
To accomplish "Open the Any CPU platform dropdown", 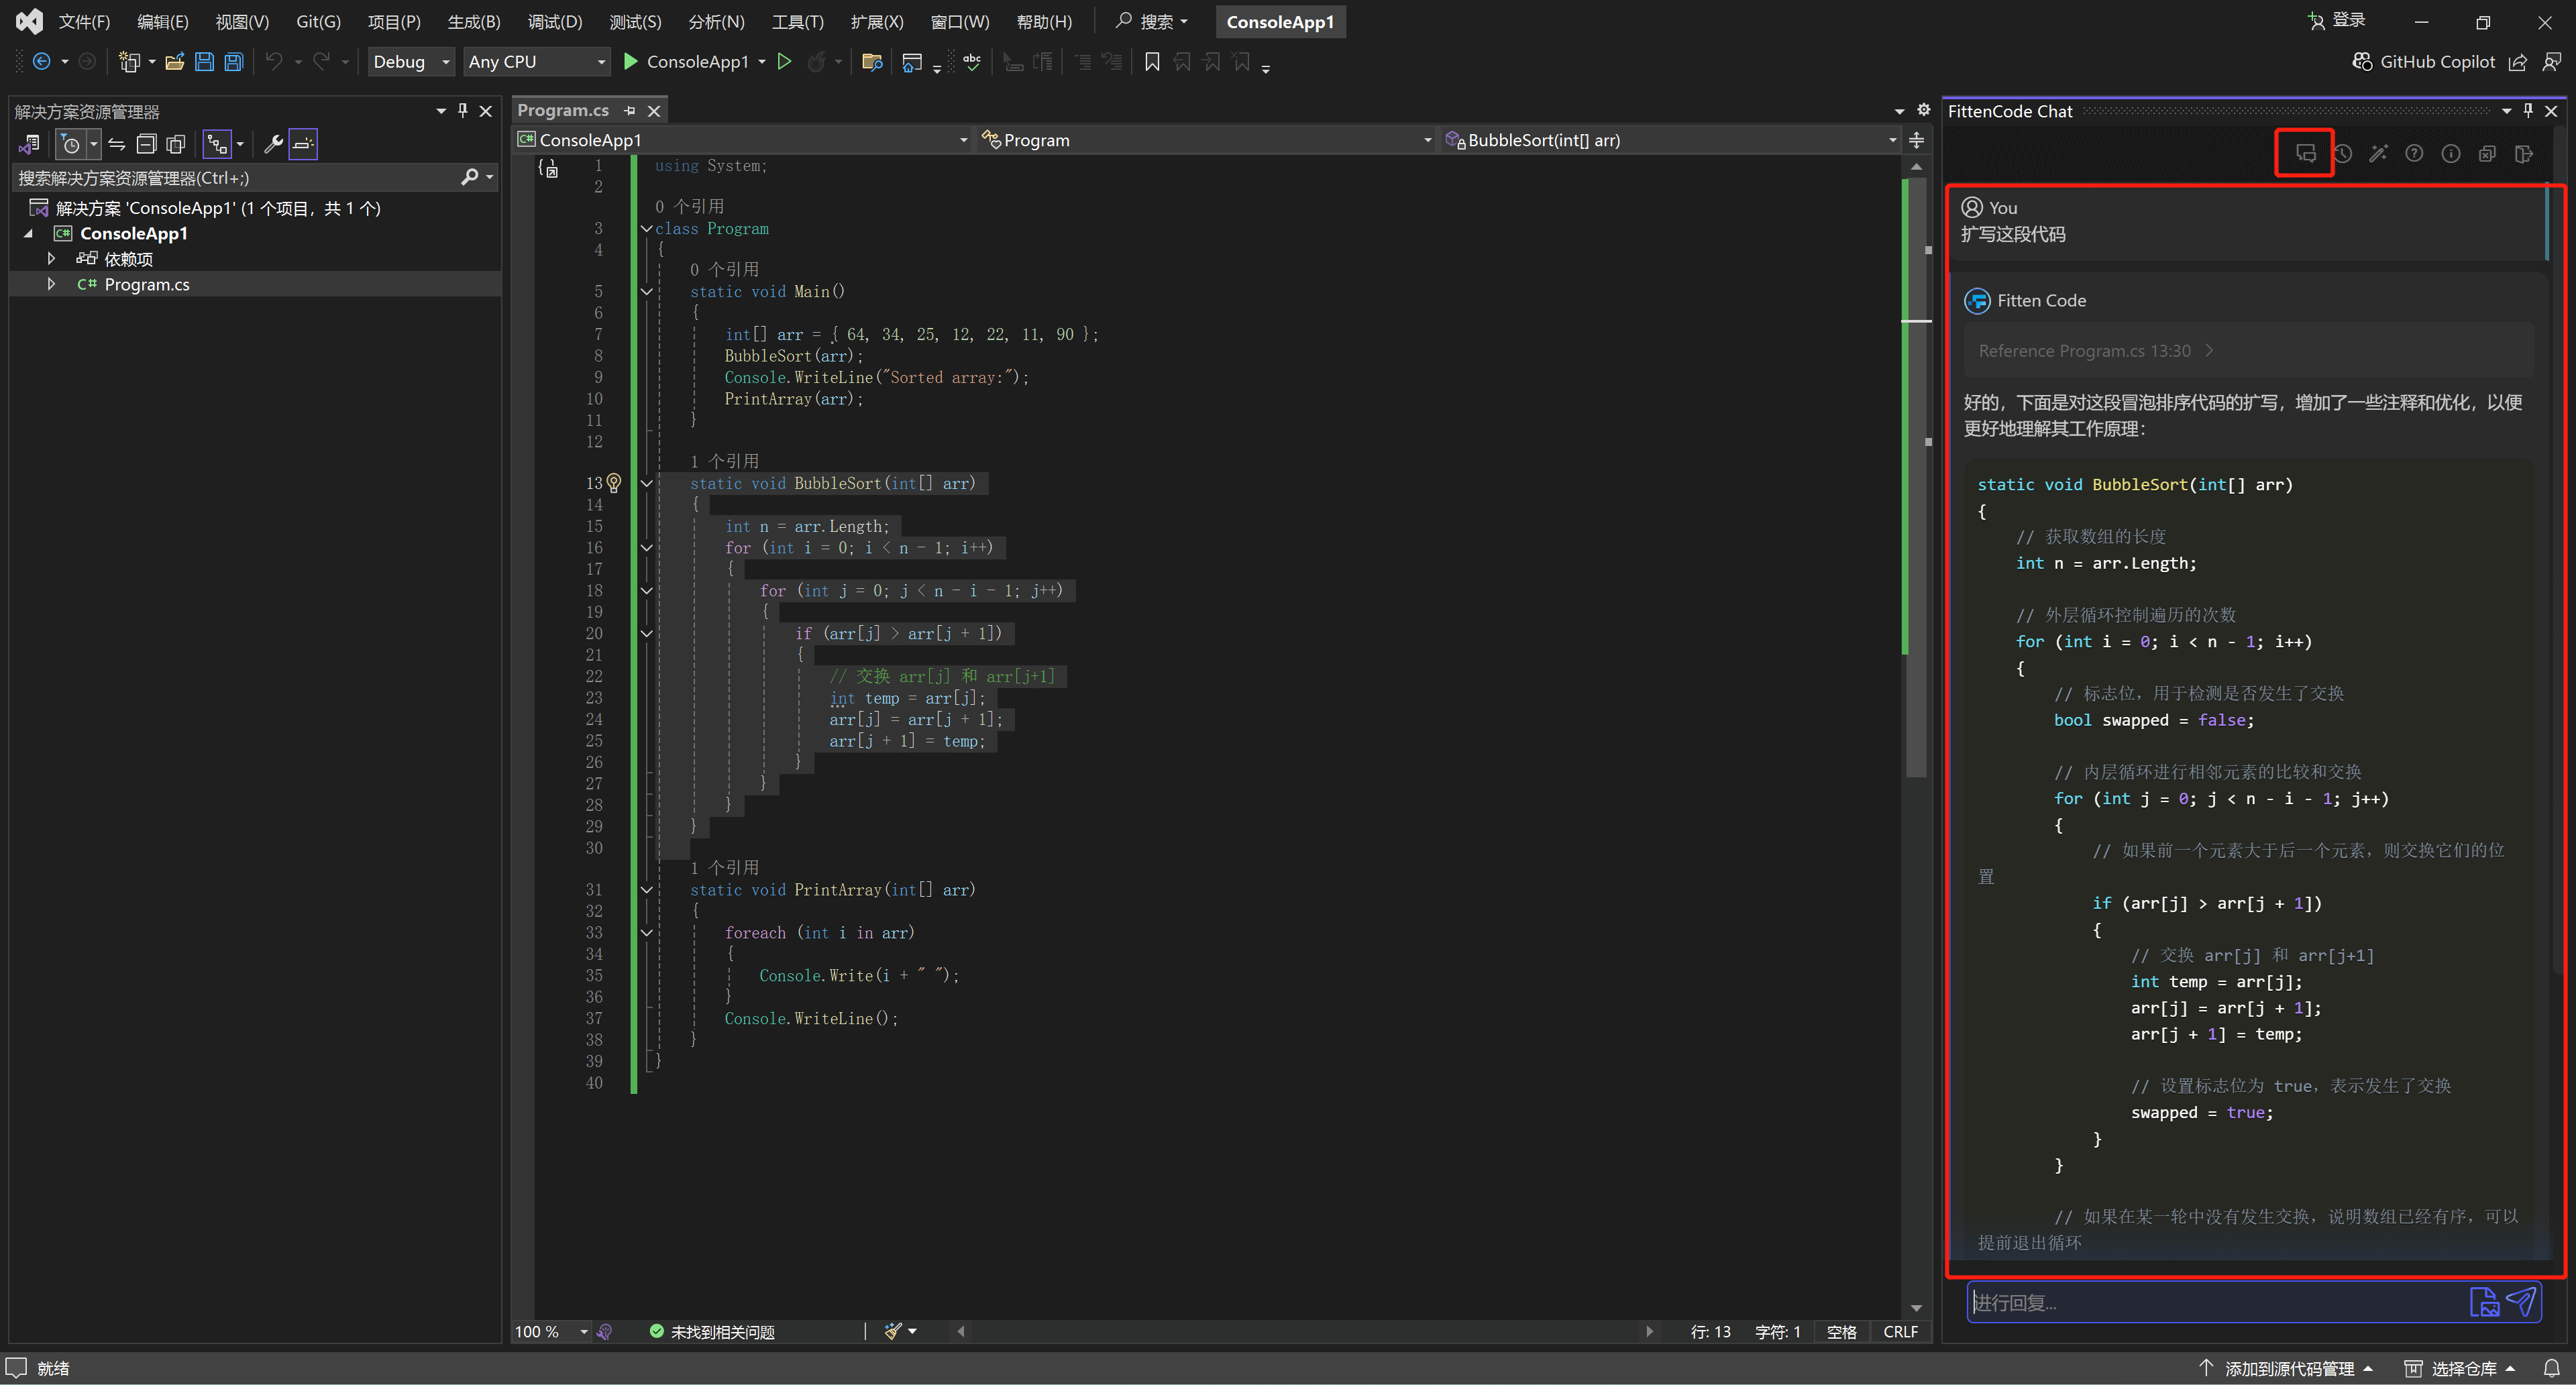I will coord(536,62).
